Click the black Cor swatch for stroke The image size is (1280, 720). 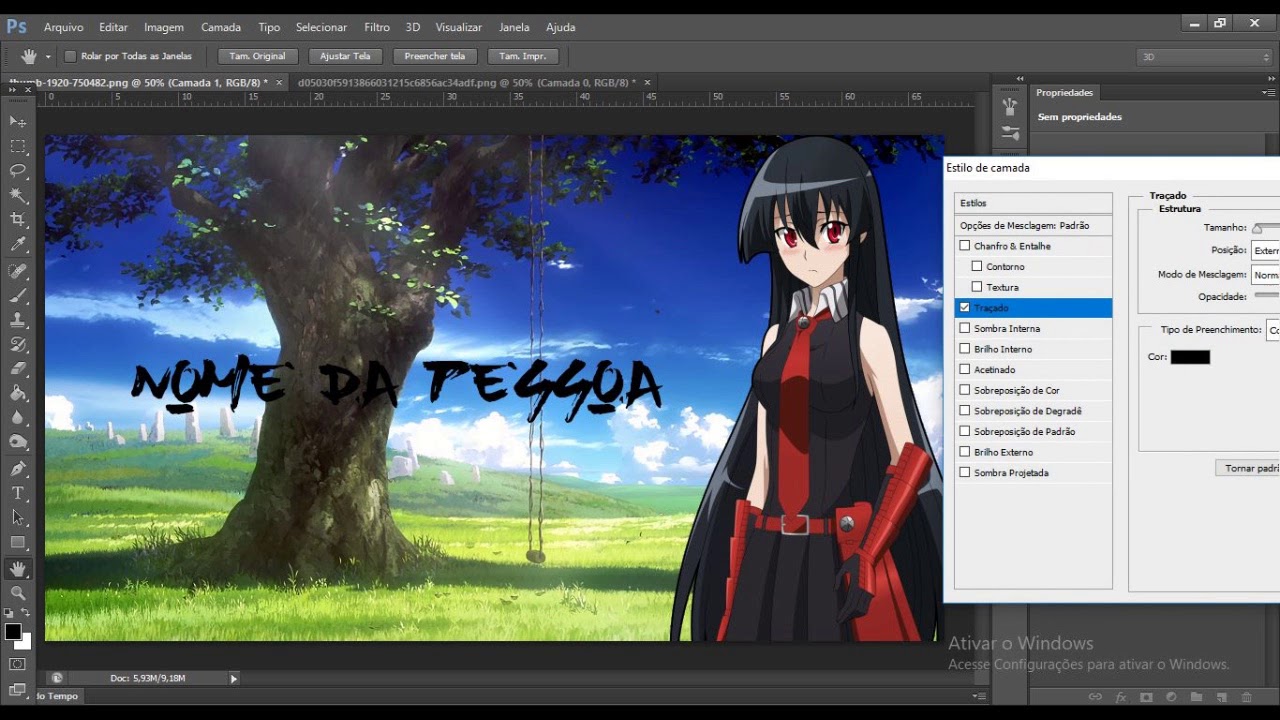1190,357
